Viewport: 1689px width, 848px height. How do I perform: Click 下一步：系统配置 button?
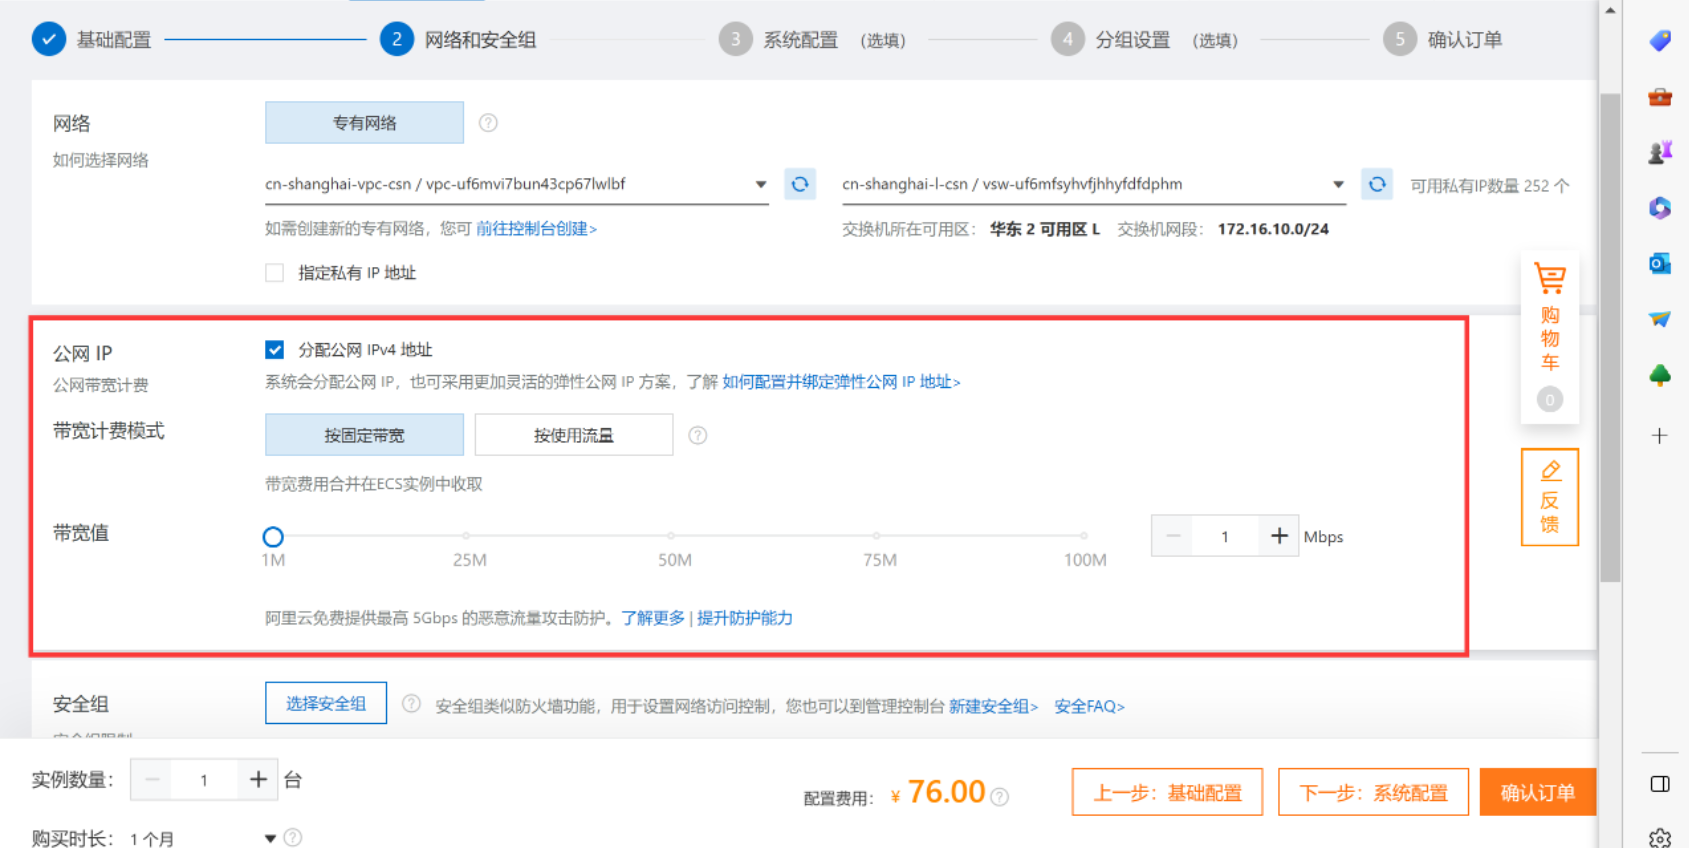tap(1373, 792)
